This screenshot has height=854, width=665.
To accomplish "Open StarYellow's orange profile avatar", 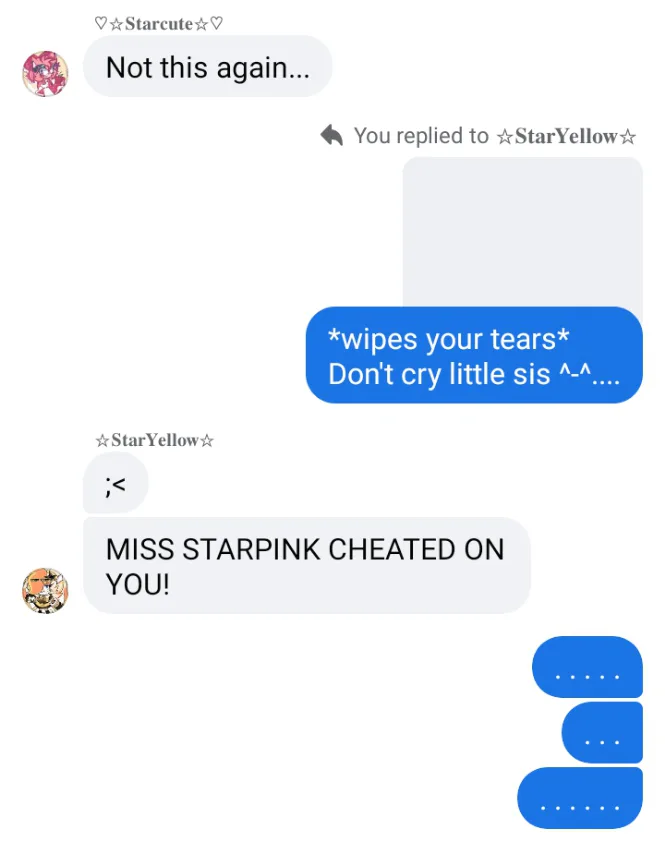I will pyautogui.click(x=46, y=591).
